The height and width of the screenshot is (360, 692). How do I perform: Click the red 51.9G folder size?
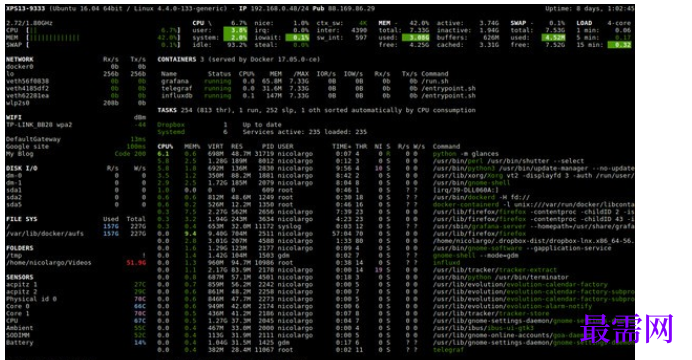(x=136, y=262)
